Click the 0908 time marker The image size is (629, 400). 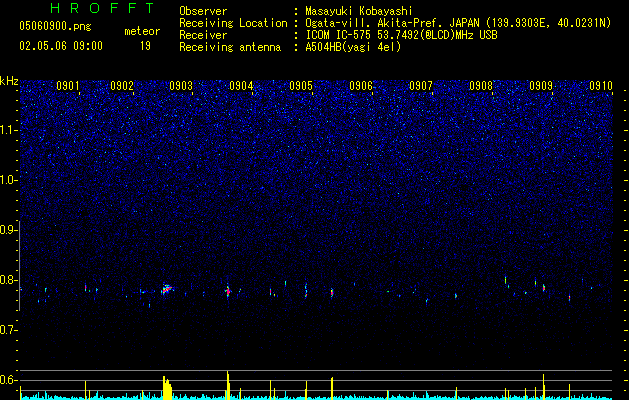coord(481,86)
